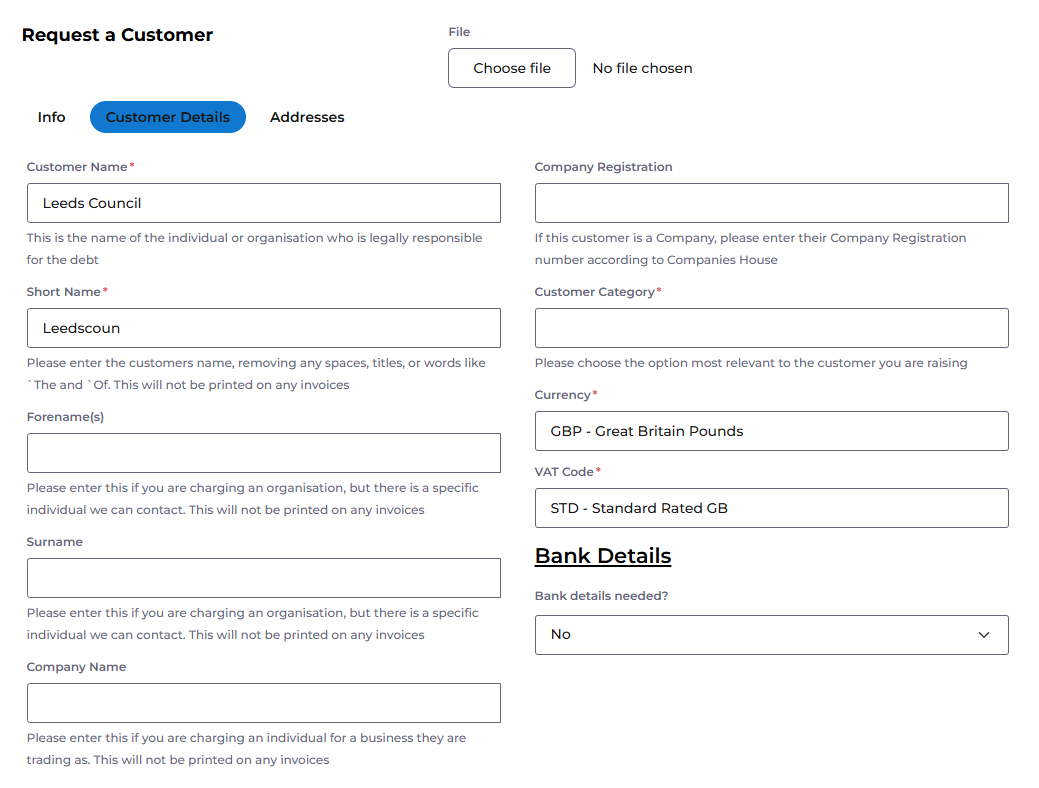Click the 'File' label above Choose file

459,32
